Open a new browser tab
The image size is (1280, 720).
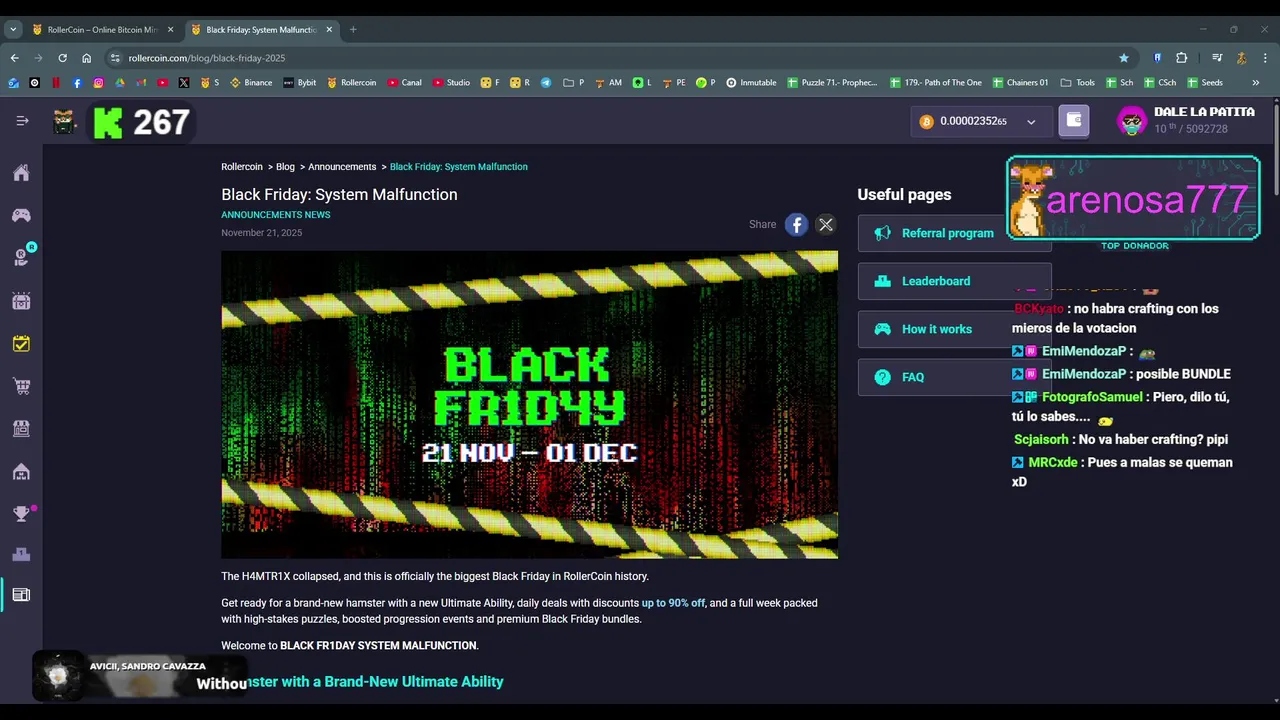353,30
